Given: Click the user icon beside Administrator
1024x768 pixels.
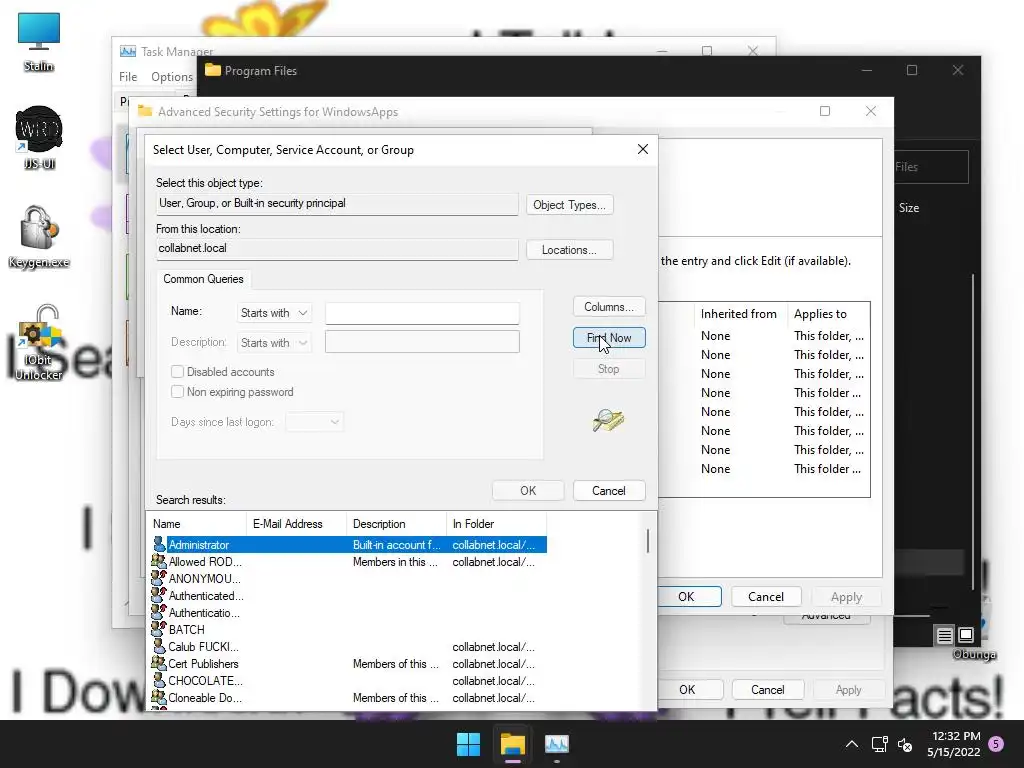Looking at the screenshot, I should (159, 544).
